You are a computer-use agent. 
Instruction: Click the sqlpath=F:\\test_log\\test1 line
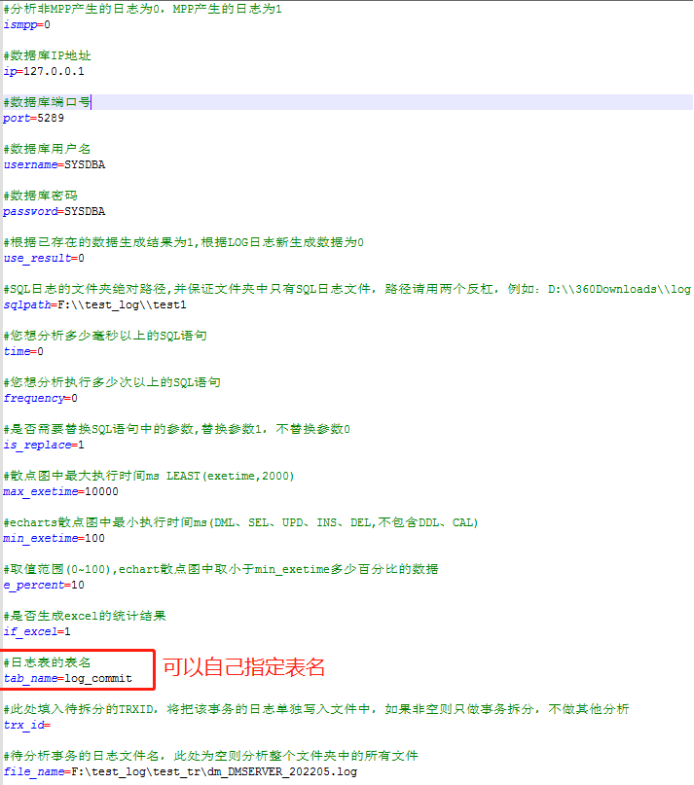(95, 304)
